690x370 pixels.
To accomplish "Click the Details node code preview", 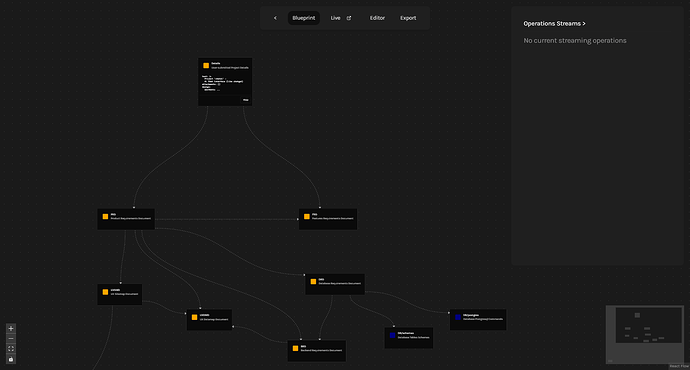I will pos(223,83).
